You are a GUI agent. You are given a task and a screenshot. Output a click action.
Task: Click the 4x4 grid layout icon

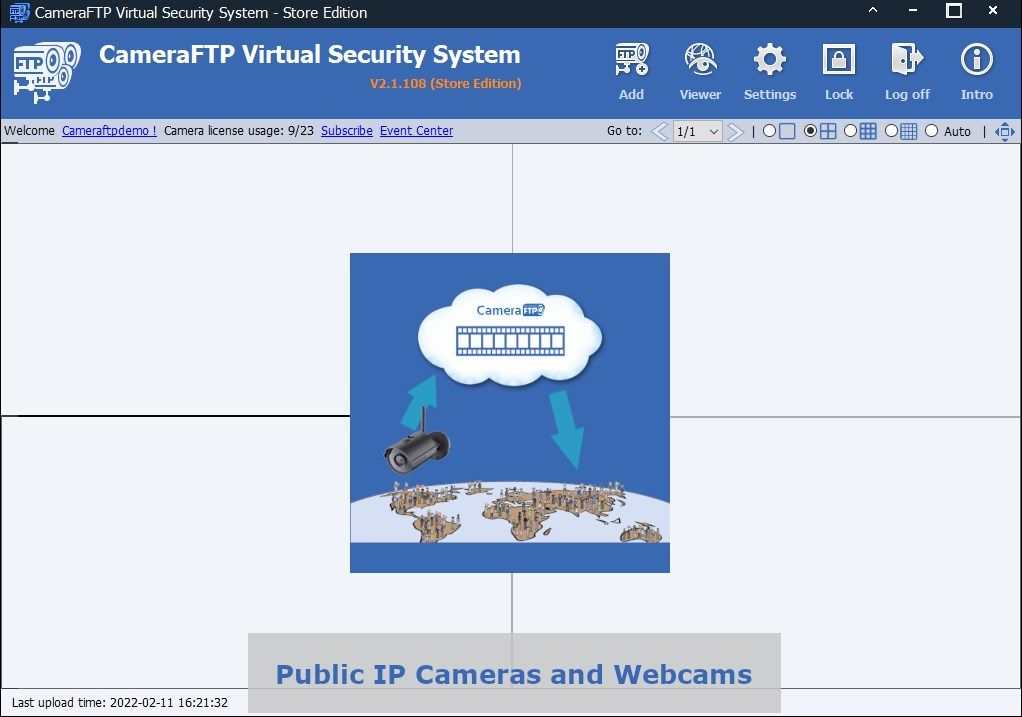pos(909,132)
